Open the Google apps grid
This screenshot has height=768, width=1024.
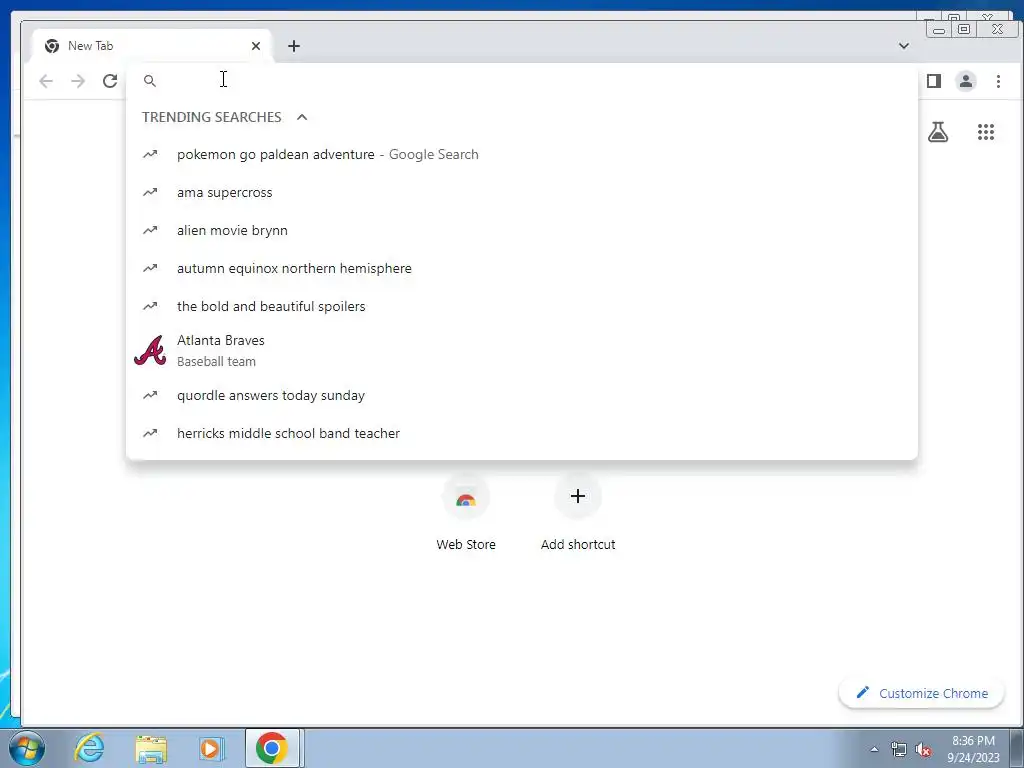coord(985,133)
